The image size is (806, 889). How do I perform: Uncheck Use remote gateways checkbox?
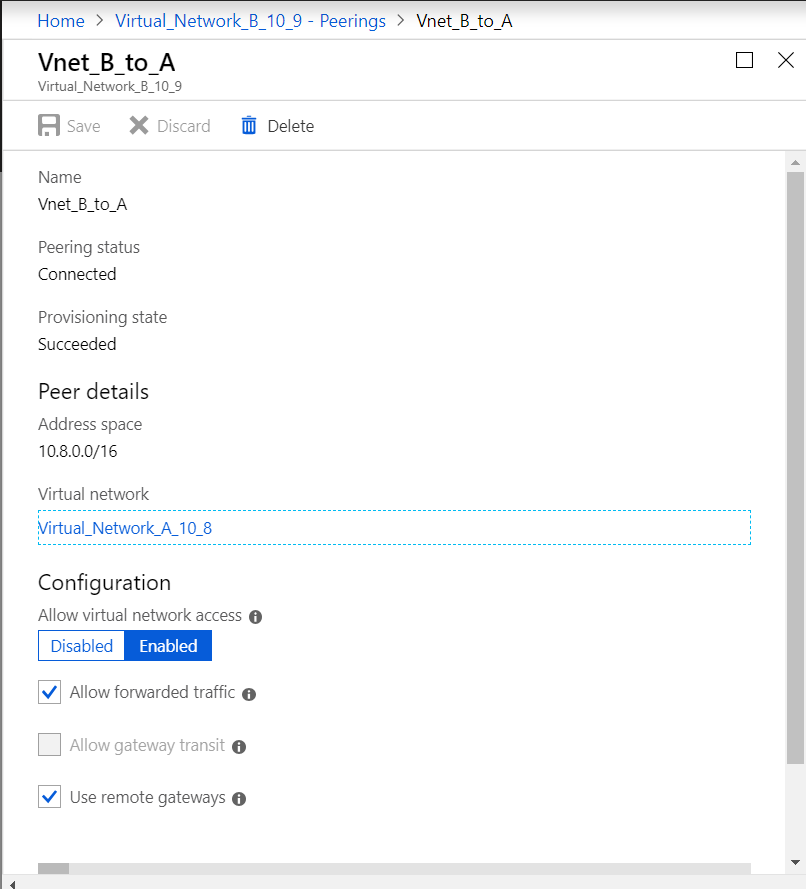point(49,797)
